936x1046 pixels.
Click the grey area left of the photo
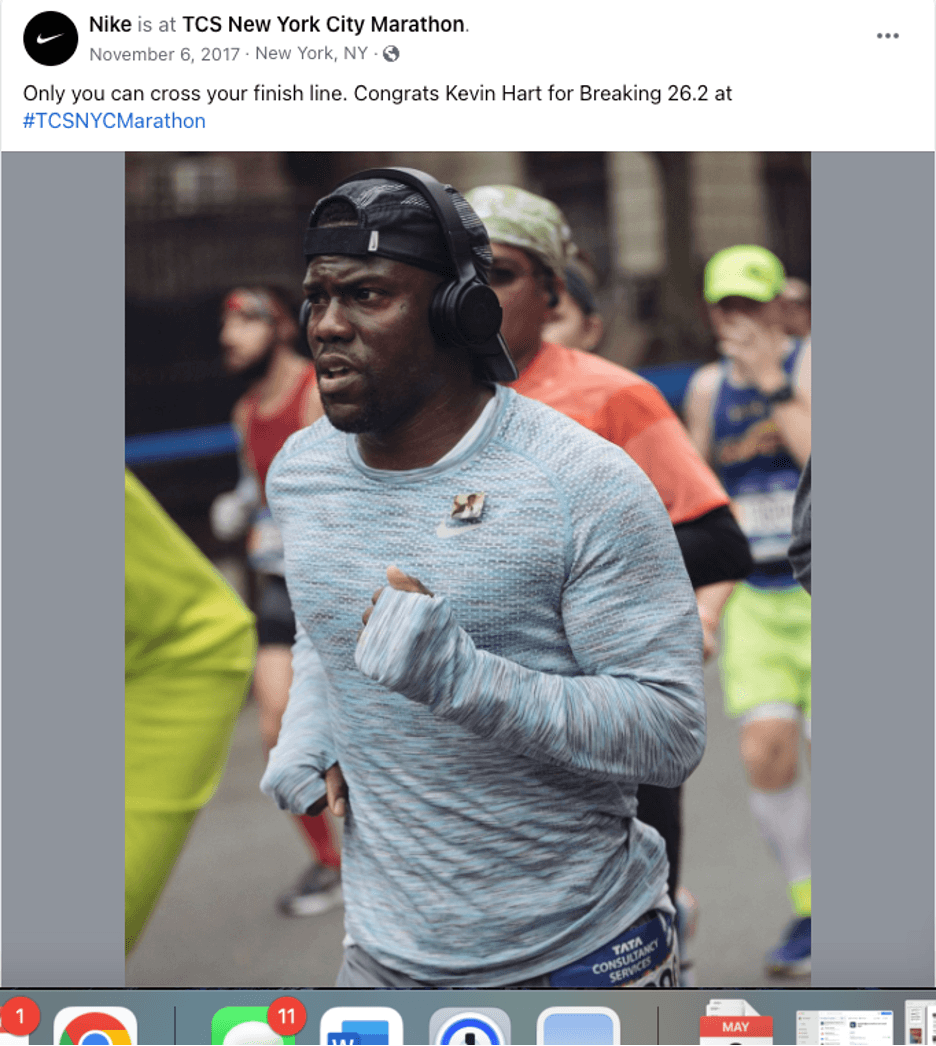pyautogui.click(x=63, y=569)
